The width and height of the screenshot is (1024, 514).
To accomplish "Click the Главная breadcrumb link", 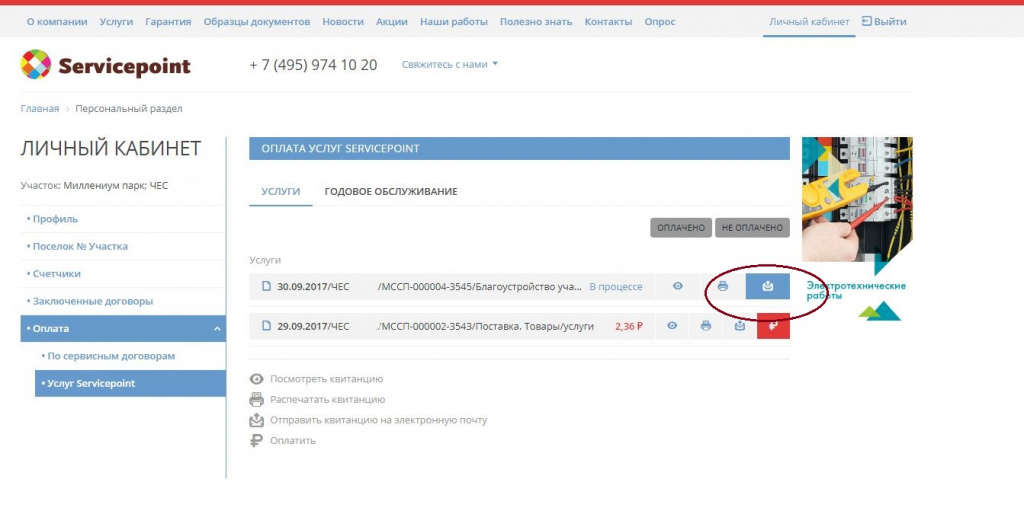I will click(40, 108).
